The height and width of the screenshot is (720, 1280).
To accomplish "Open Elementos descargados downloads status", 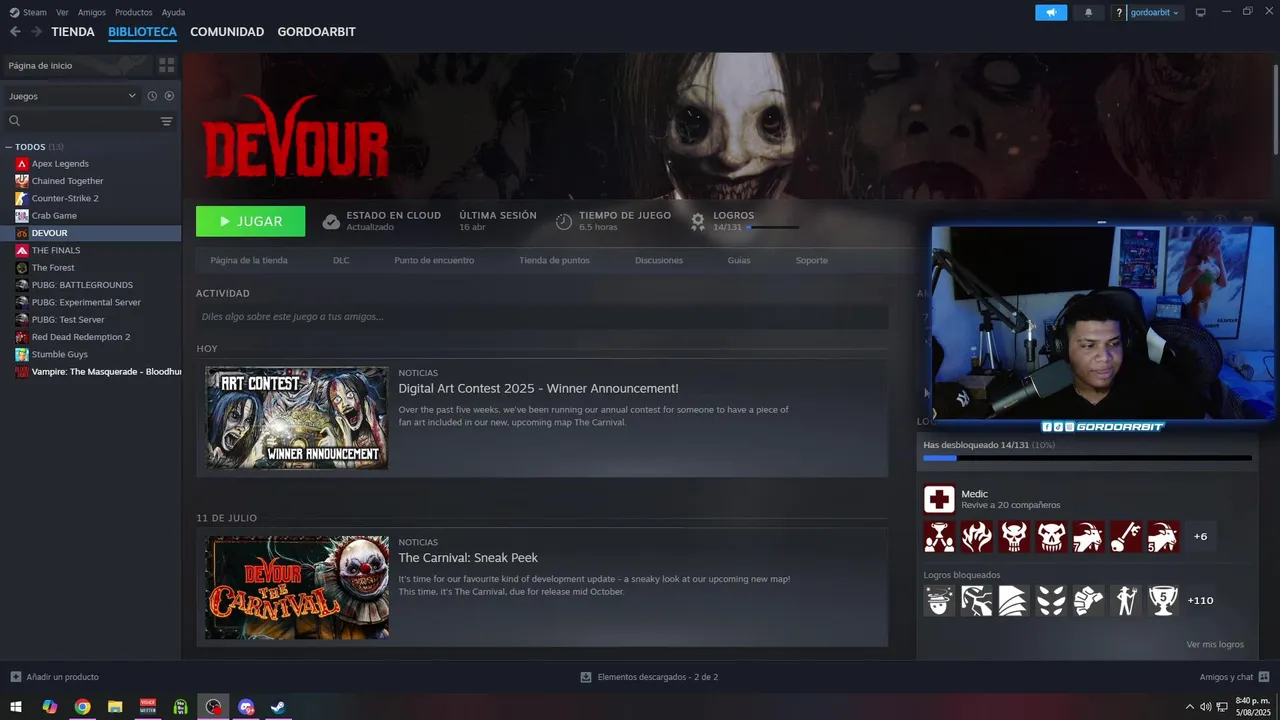I will pos(649,677).
